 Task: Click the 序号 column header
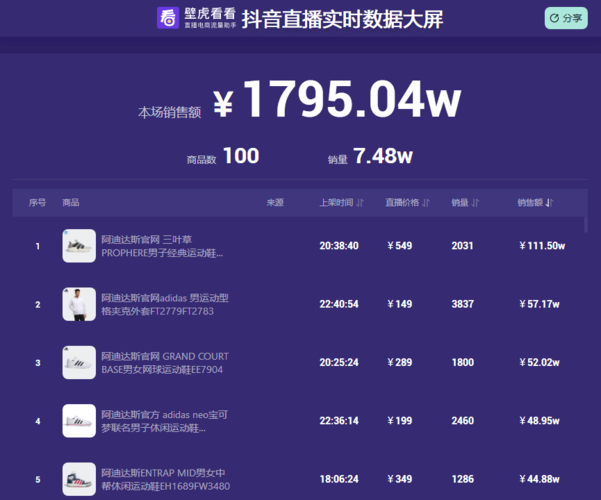click(37, 202)
